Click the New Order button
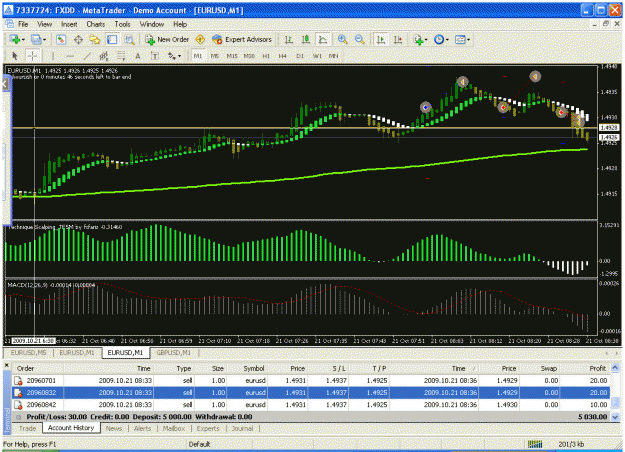Screen dimensions: 625x452 167,39
